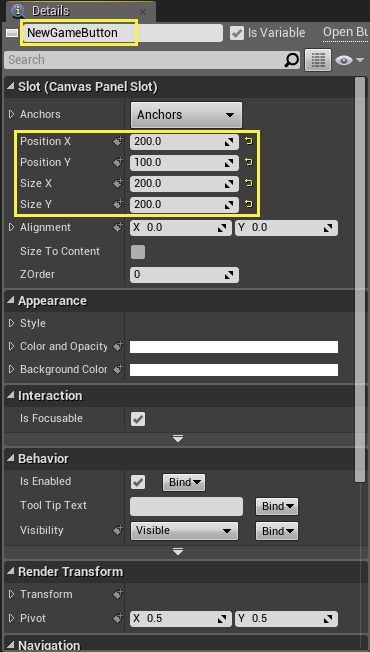This screenshot has width=370, height=652.
Task: Reset Position X to default arrow
Action: tap(249, 141)
